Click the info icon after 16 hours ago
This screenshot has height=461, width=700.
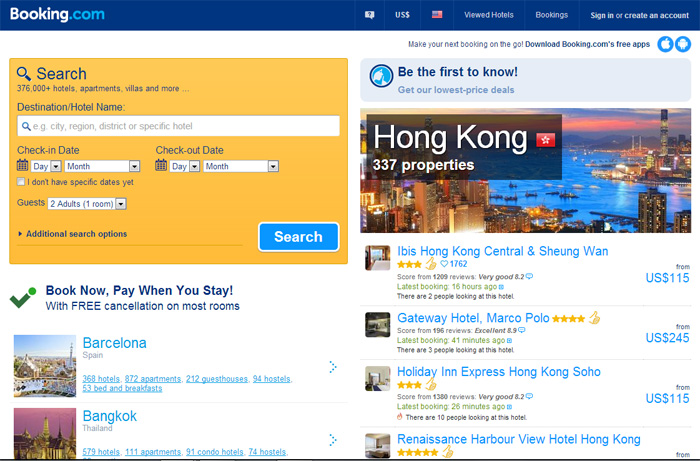click(501, 287)
